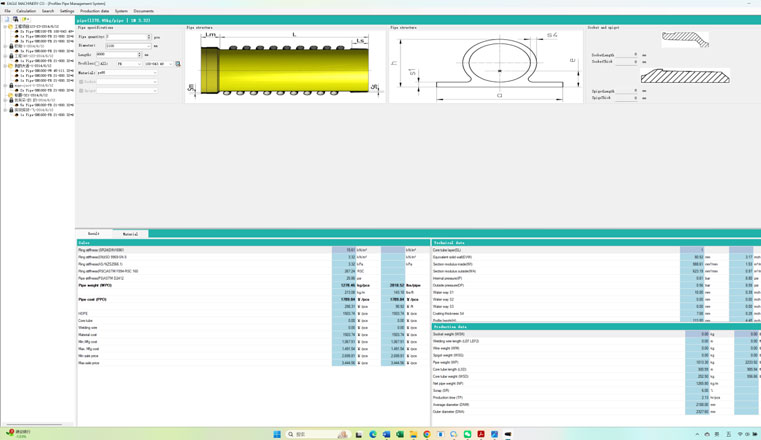Click the Windows Start button

(277, 434)
